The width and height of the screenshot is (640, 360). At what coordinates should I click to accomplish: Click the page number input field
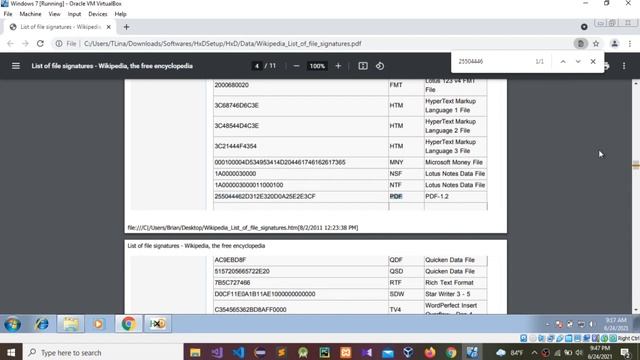(257, 66)
